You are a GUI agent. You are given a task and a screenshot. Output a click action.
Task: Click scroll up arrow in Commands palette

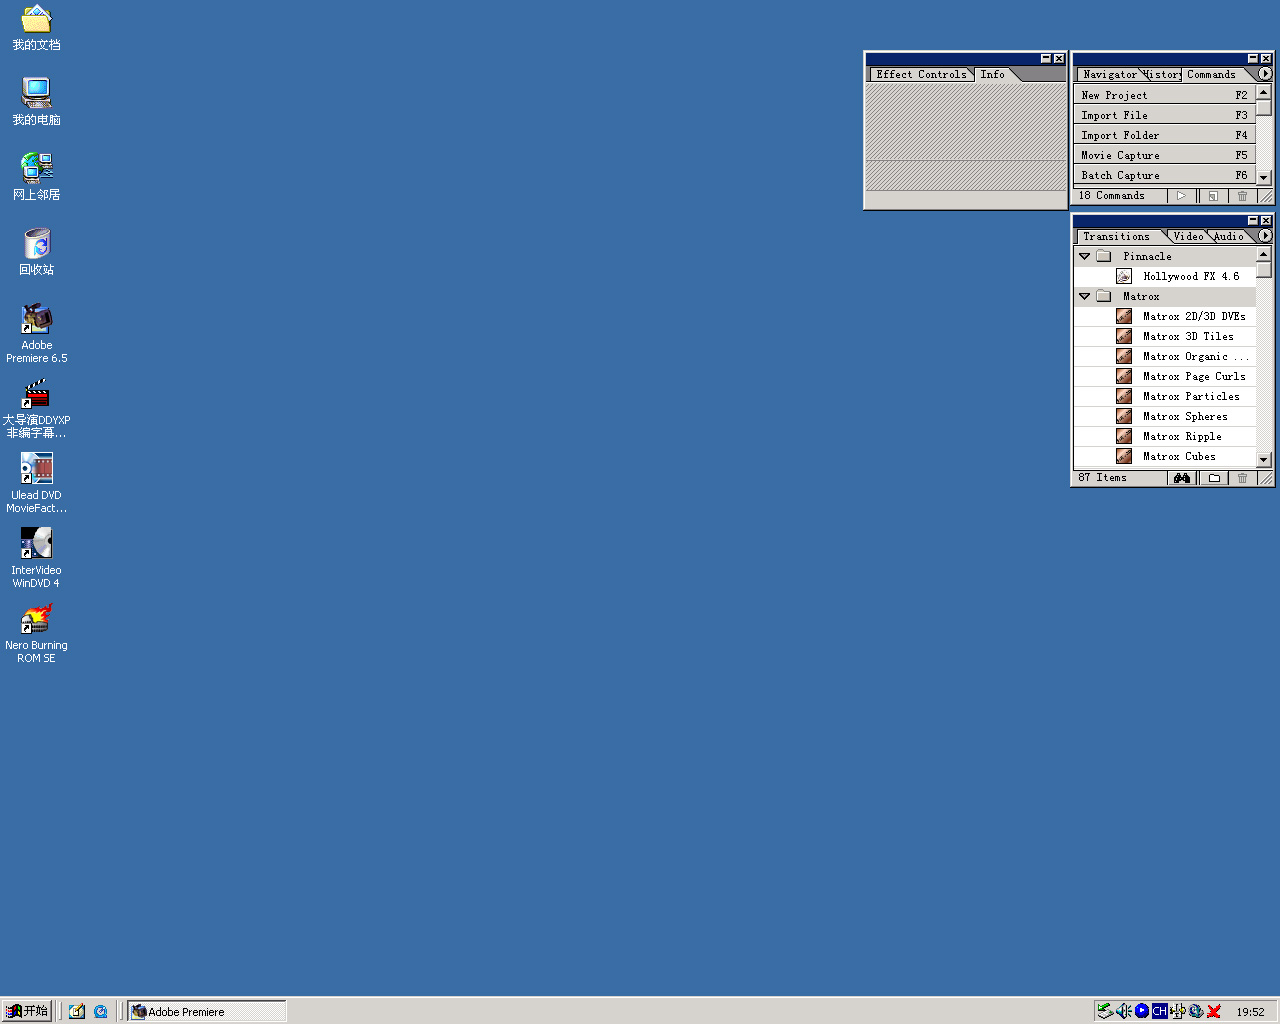[1264, 92]
